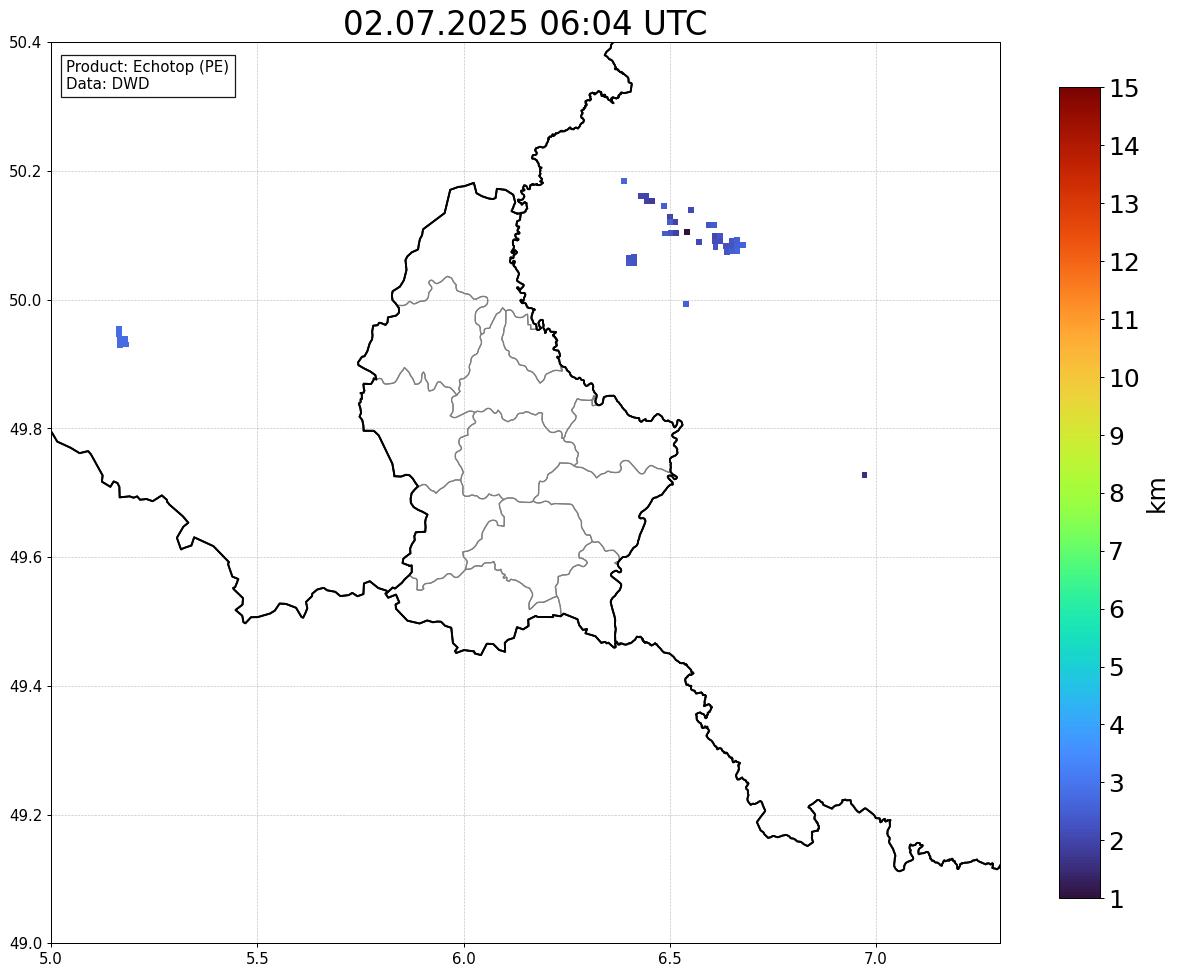Click the colorbar tick label 12
1178x976 pixels.
pyautogui.click(x=1124, y=262)
